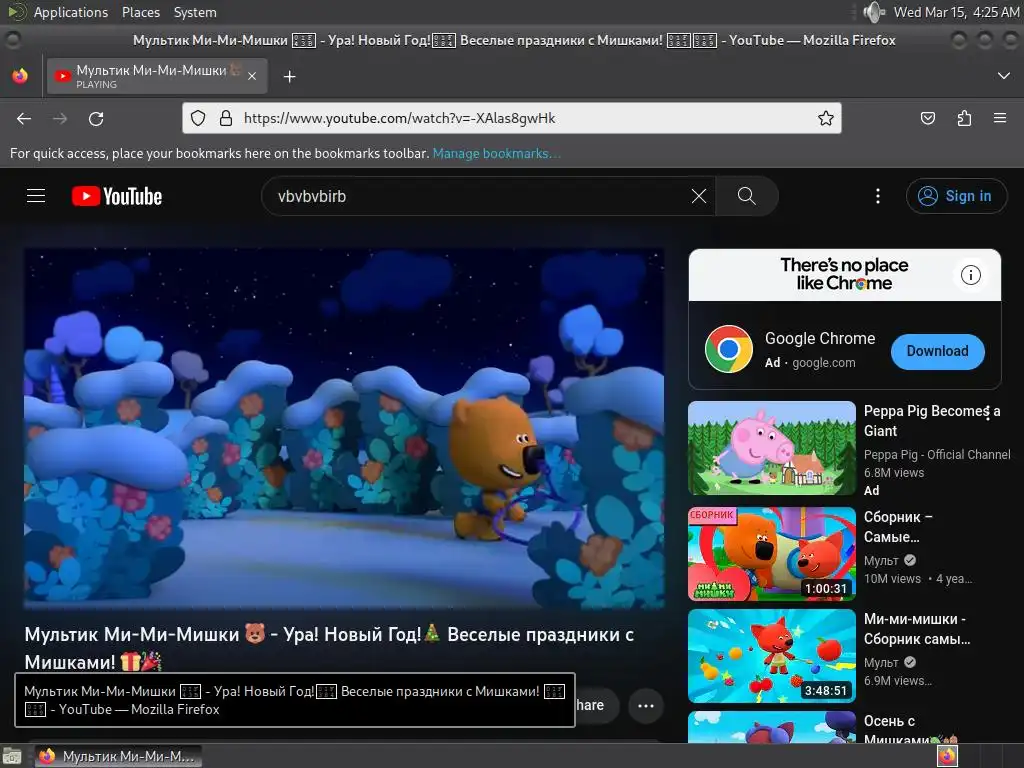Close the Мультик Ми-Ми-Мишки tab
Viewport: 1024px width, 768px height.
tap(252, 76)
